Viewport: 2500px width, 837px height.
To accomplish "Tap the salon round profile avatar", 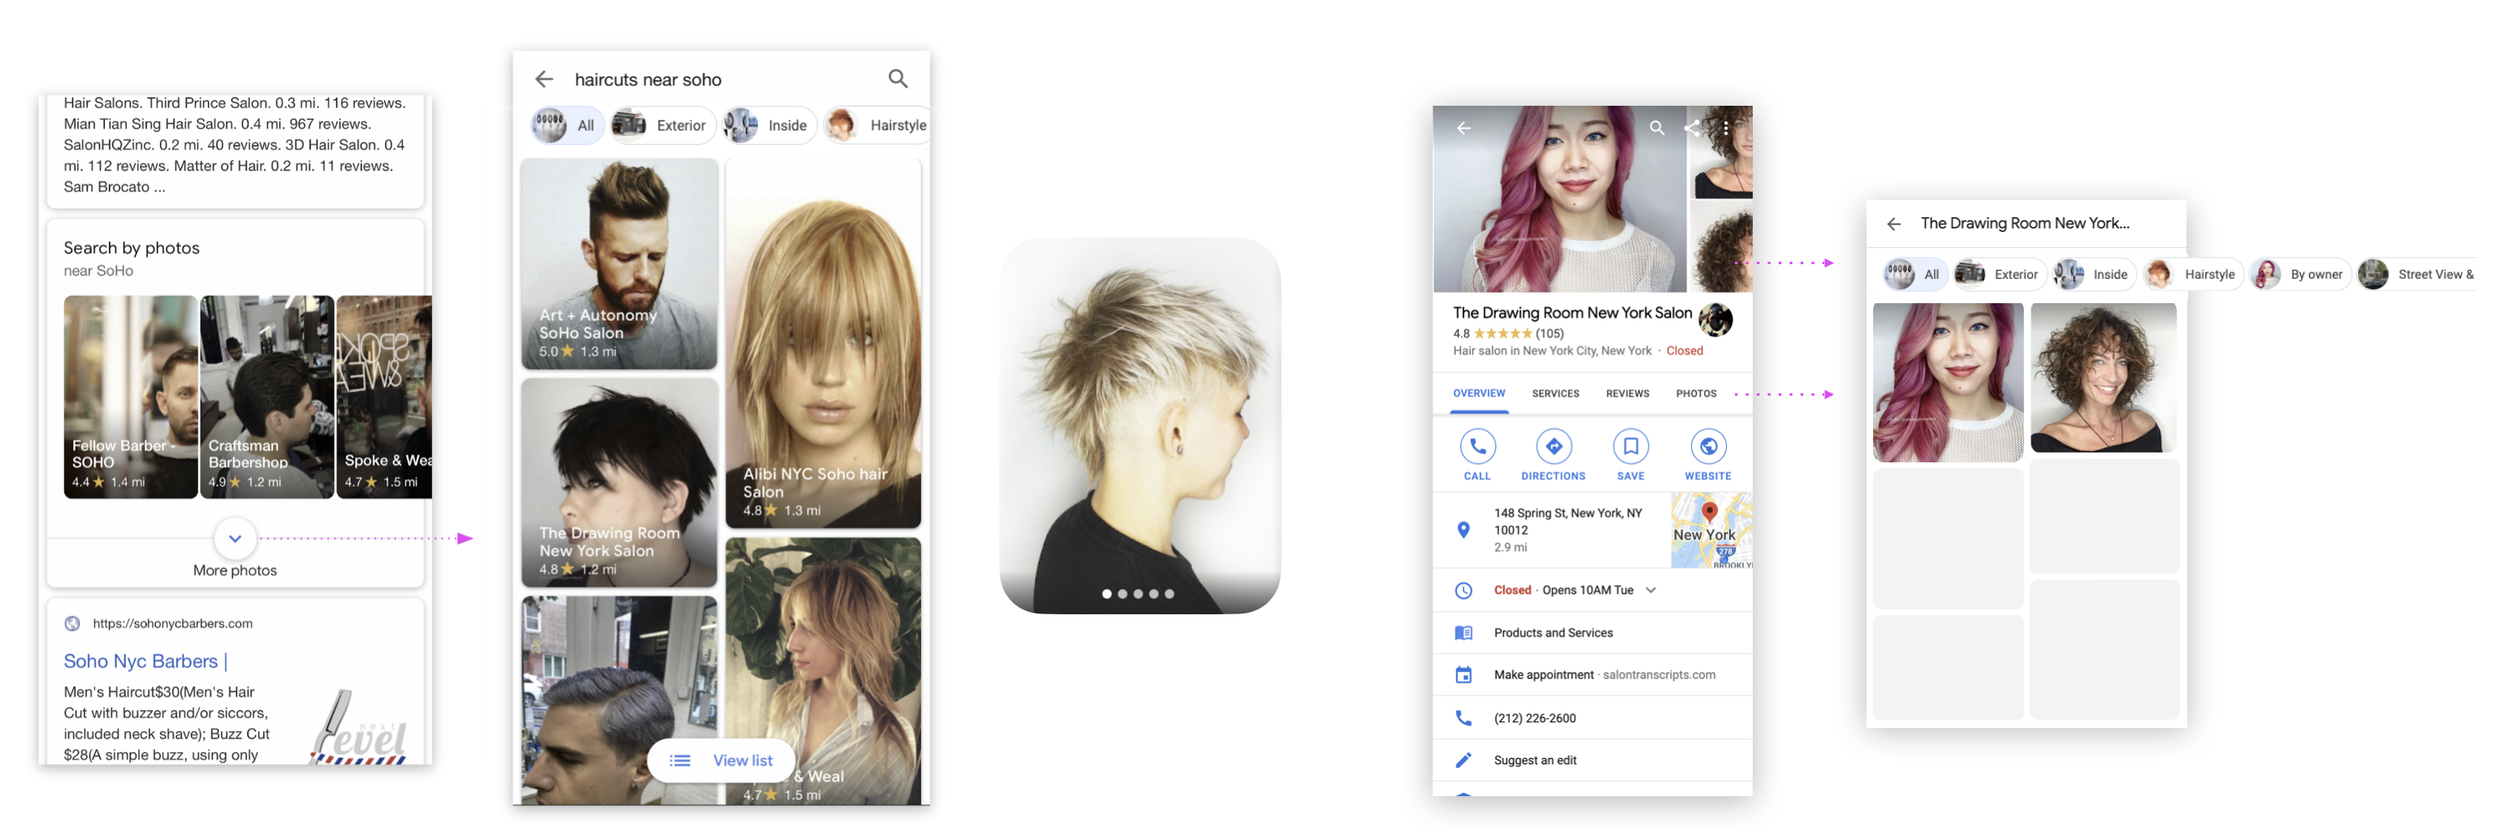I will click(1715, 320).
